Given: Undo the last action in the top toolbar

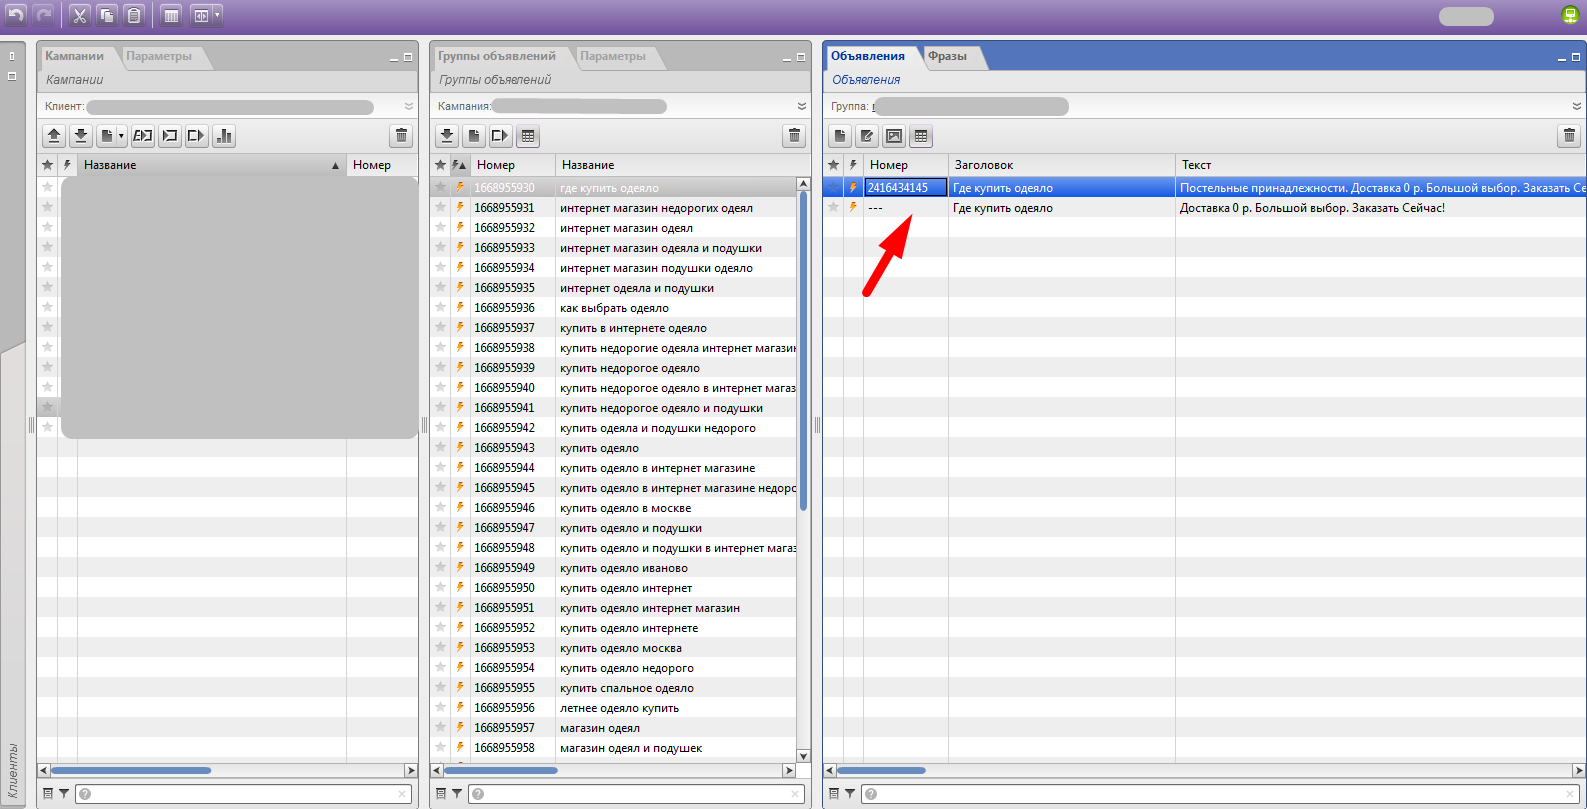Looking at the screenshot, I should tap(16, 15).
